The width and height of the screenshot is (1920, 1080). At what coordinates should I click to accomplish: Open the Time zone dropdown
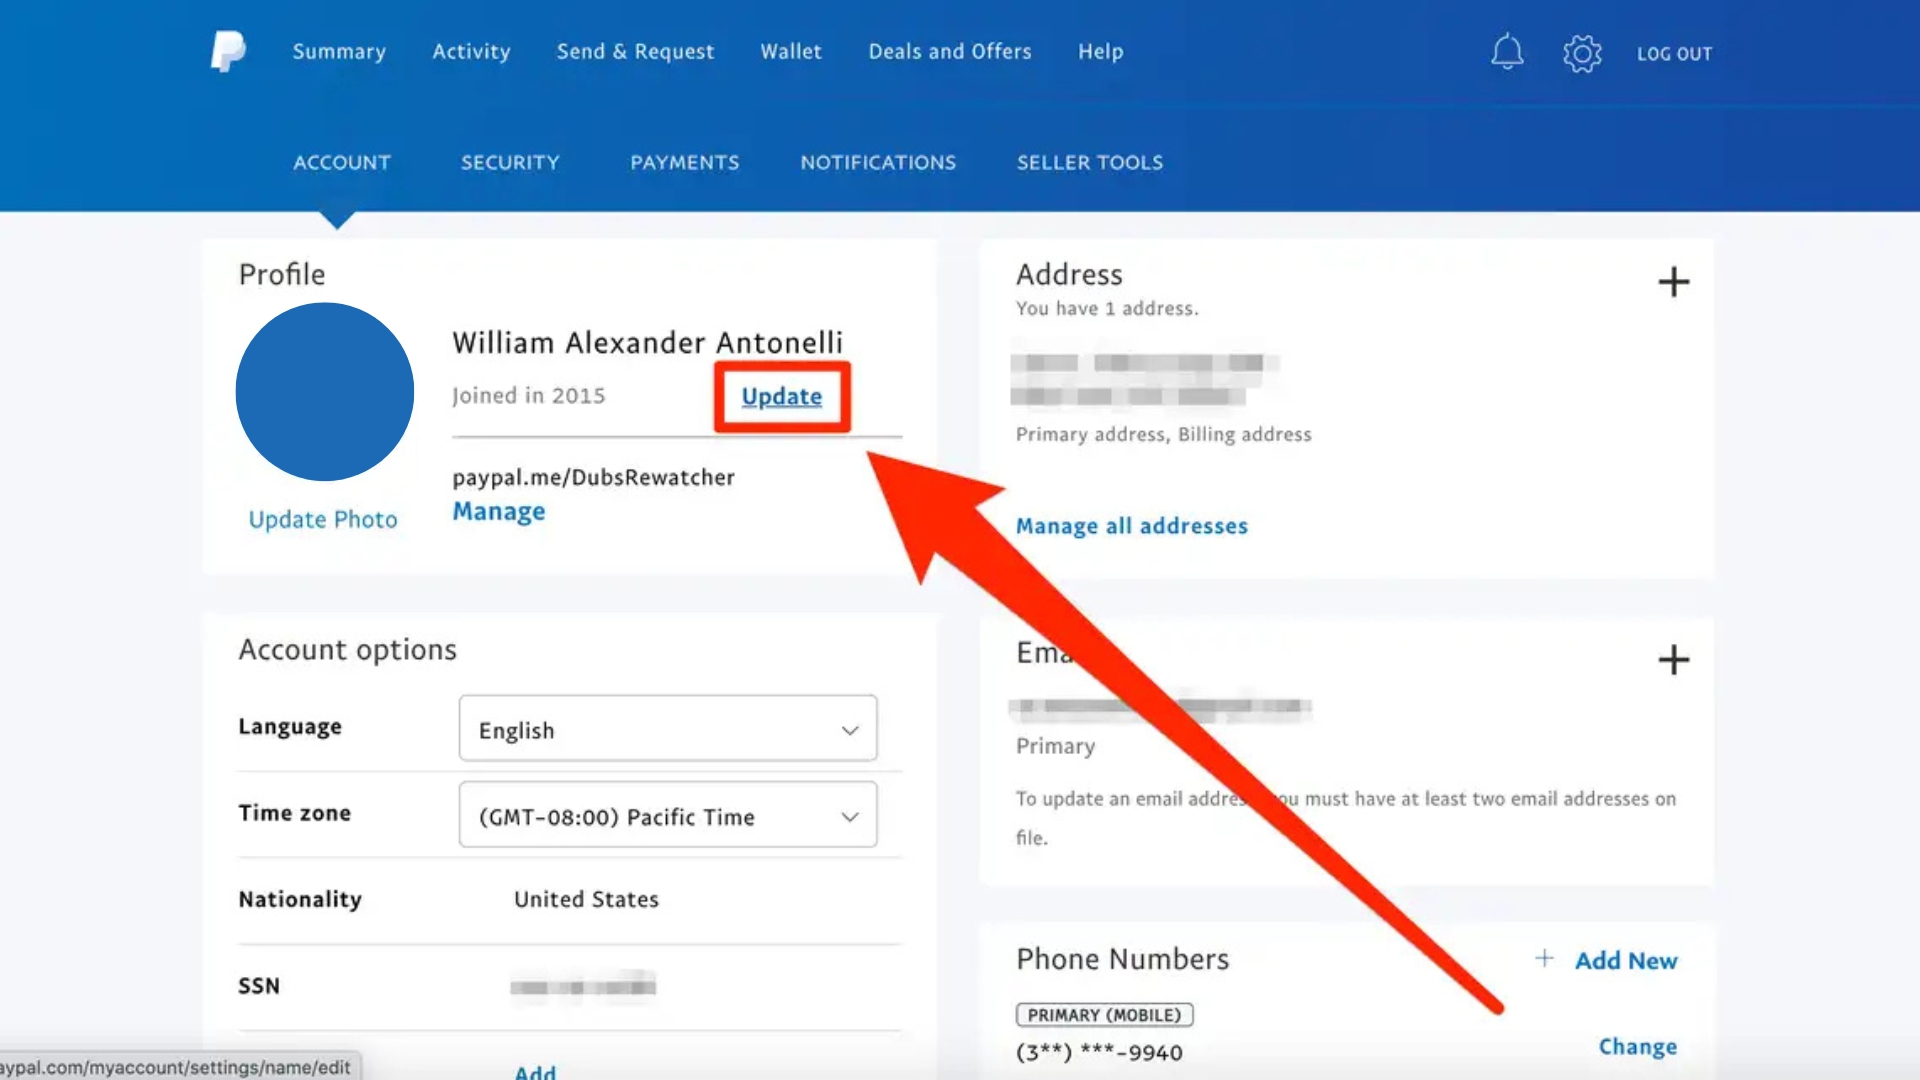pos(667,815)
